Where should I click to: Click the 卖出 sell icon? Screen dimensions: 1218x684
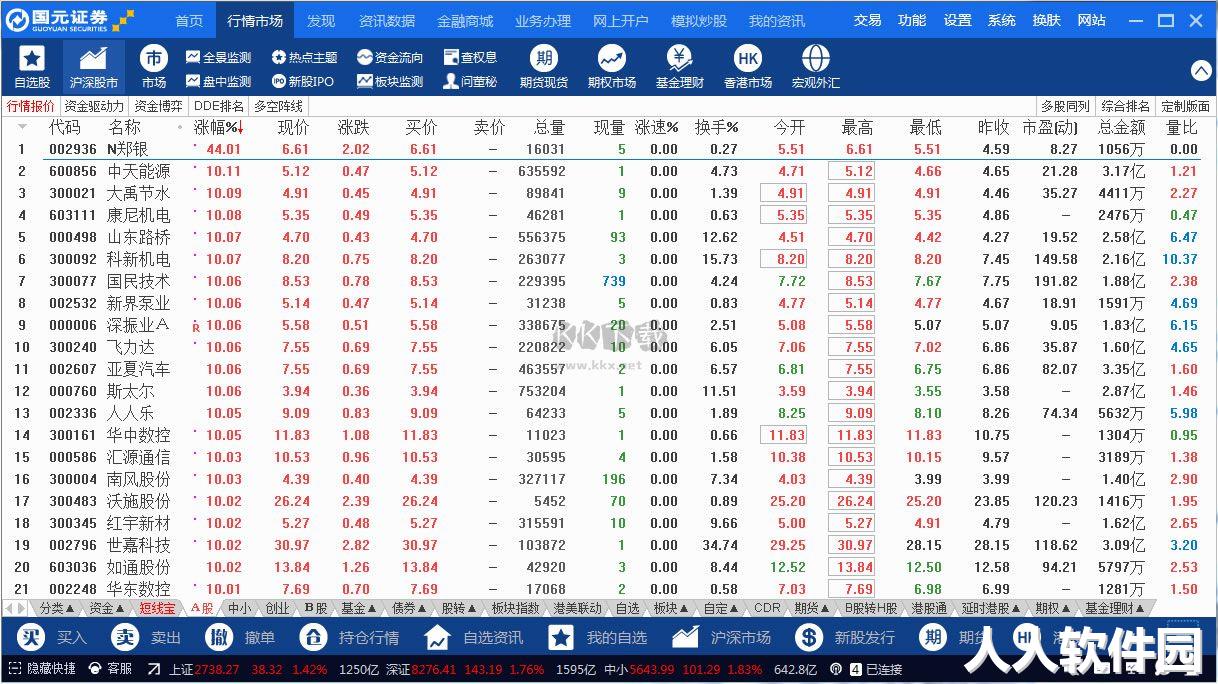(x=125, y=637)
